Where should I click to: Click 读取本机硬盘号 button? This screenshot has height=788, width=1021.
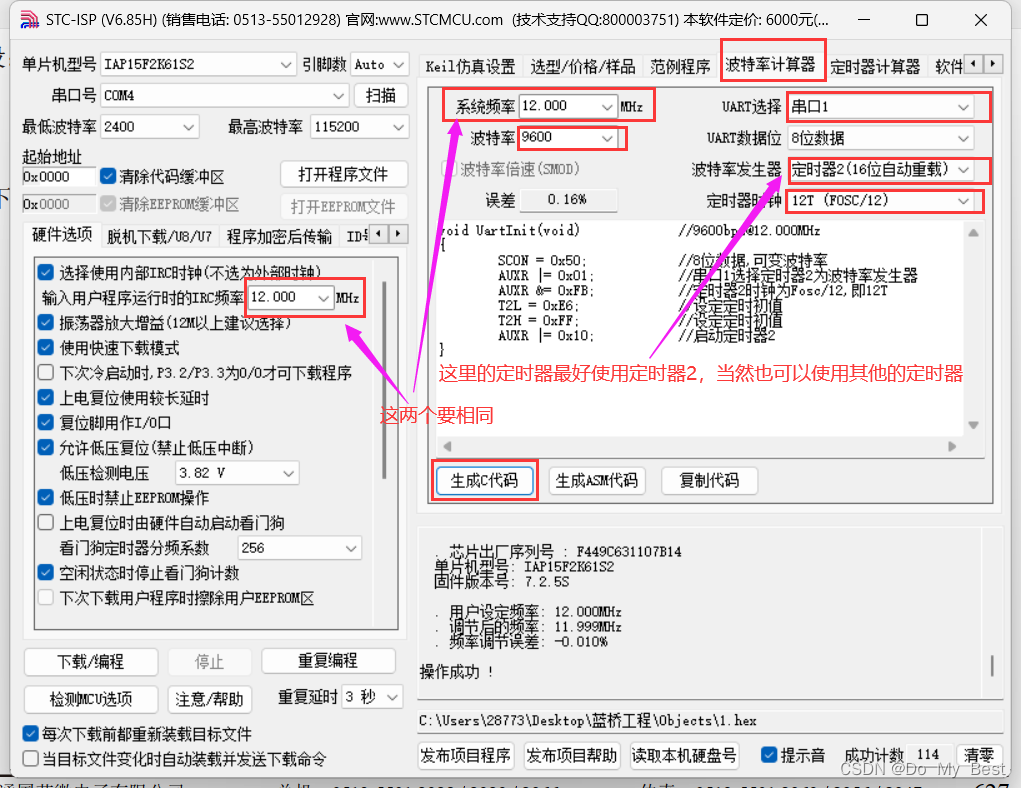point(684,755)
